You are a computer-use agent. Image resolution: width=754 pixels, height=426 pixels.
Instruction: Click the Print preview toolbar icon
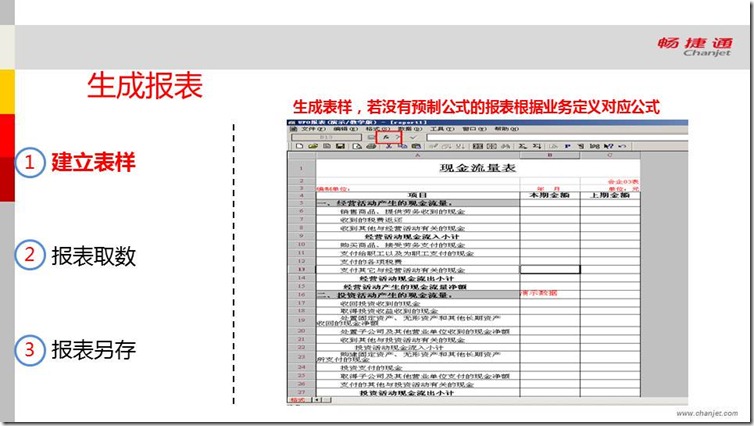coord(357,146)
